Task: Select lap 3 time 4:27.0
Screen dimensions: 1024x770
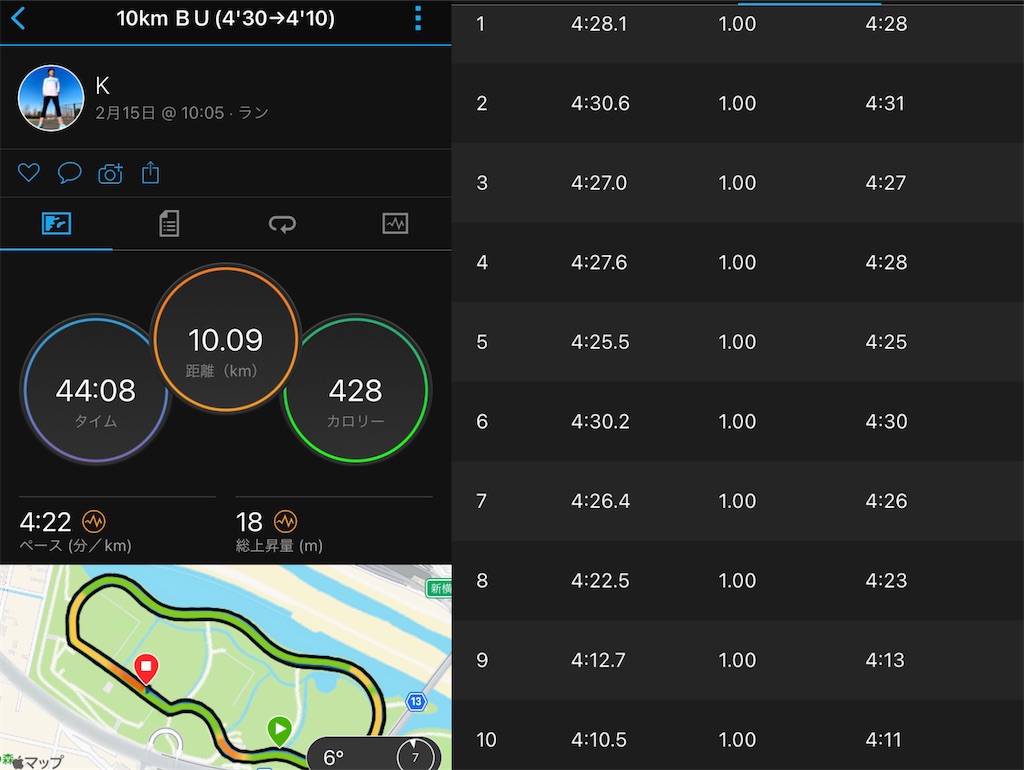Action: (x=599, y=183)
